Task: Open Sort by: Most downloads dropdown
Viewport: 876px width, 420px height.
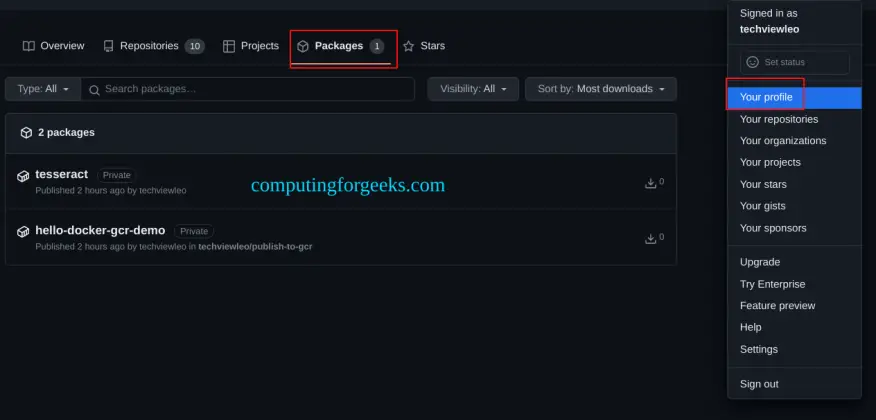Action: click(x=600, y=89)
